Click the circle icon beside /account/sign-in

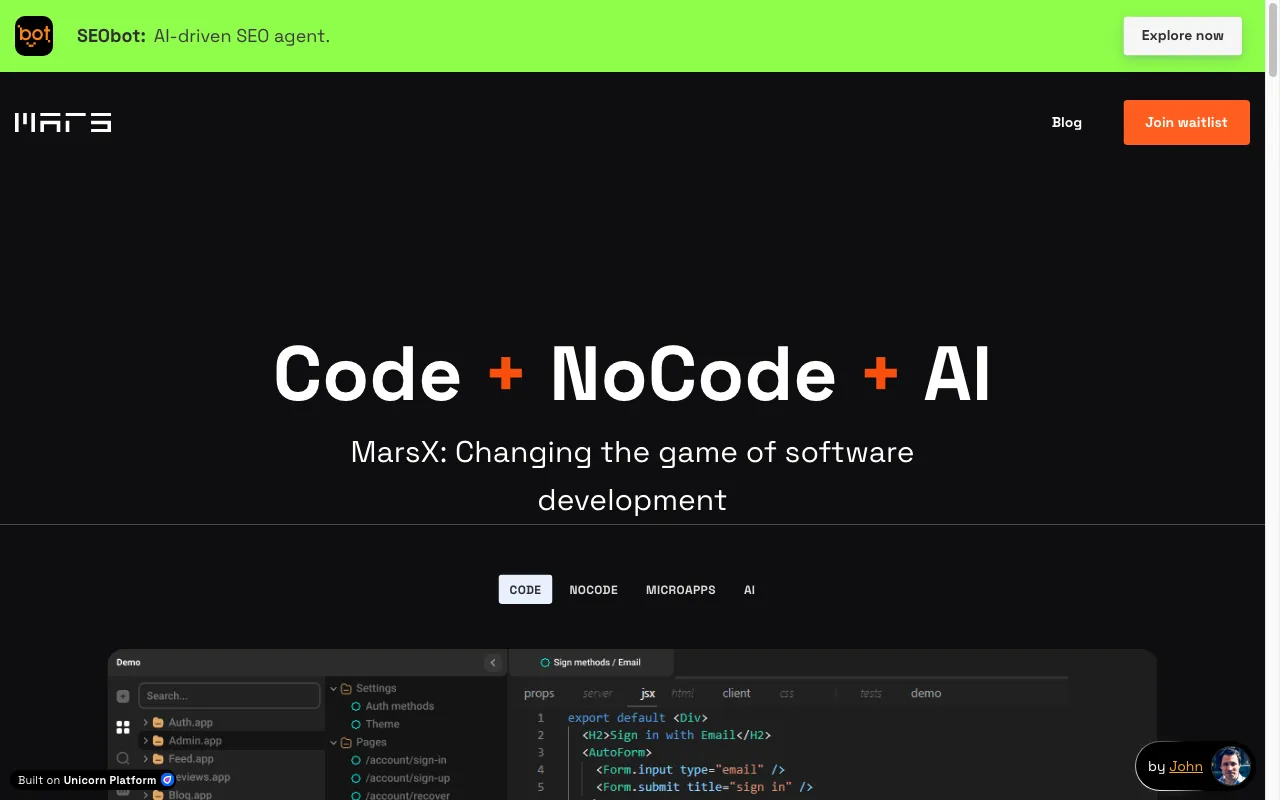(x=356, y=760)
